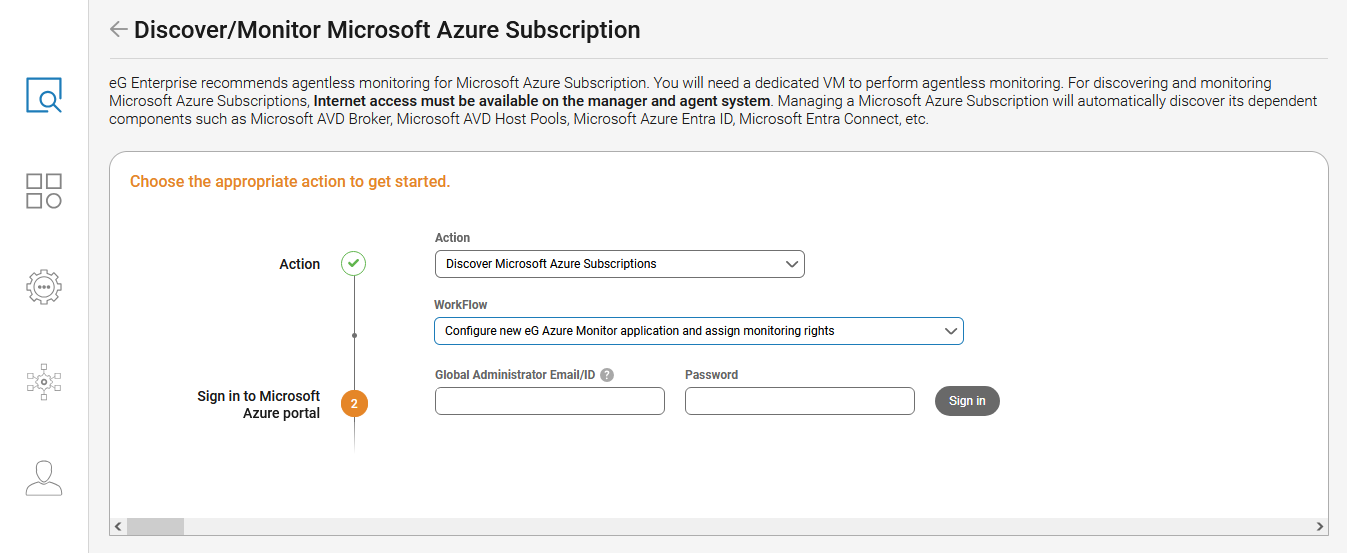Click the horizontal scrollbar thumb
The image size is (1347, 553).
pos(155,526)
